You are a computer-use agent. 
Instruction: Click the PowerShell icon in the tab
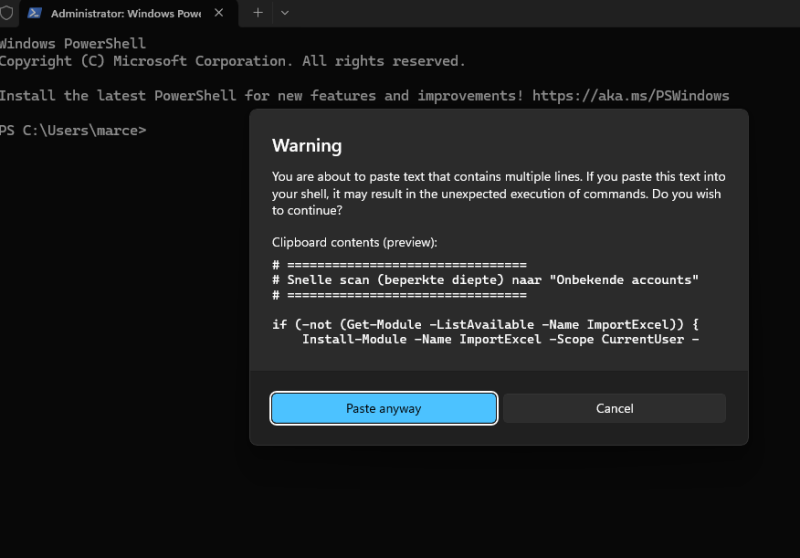(x=34, y=13)
